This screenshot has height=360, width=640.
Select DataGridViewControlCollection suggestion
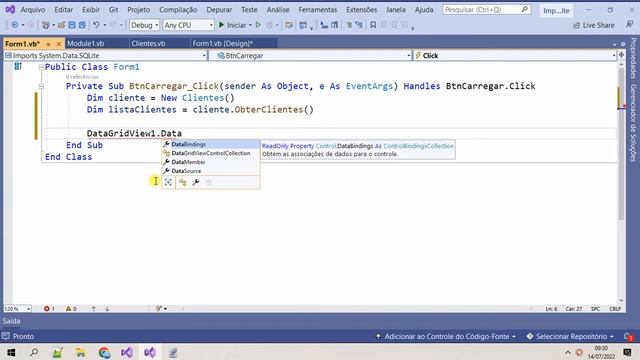pyautogui.click(x=211, y=153)
